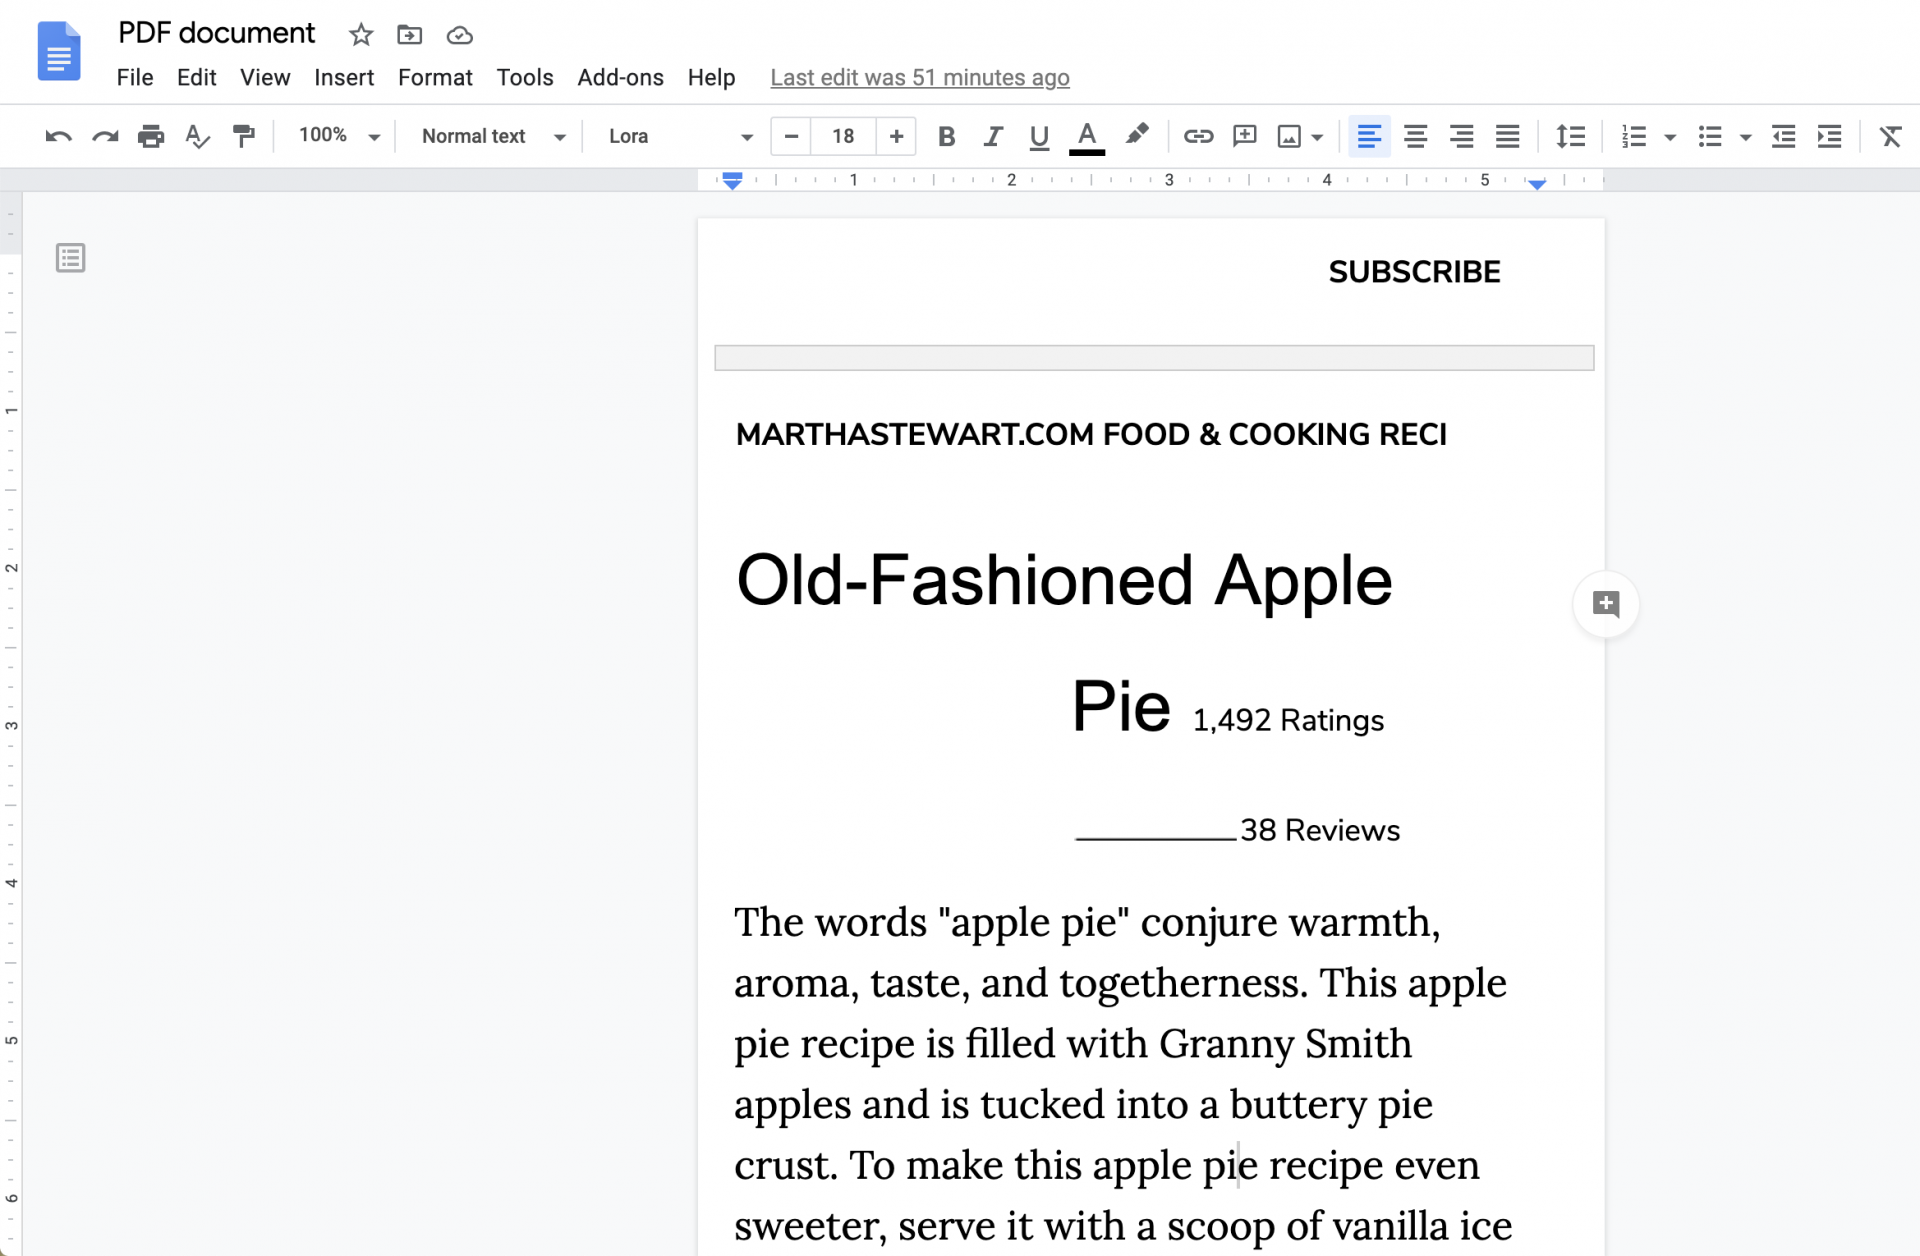Select the Paint format tool
The height and width of the screenshot is (1256, 1920).
[243, 136]
